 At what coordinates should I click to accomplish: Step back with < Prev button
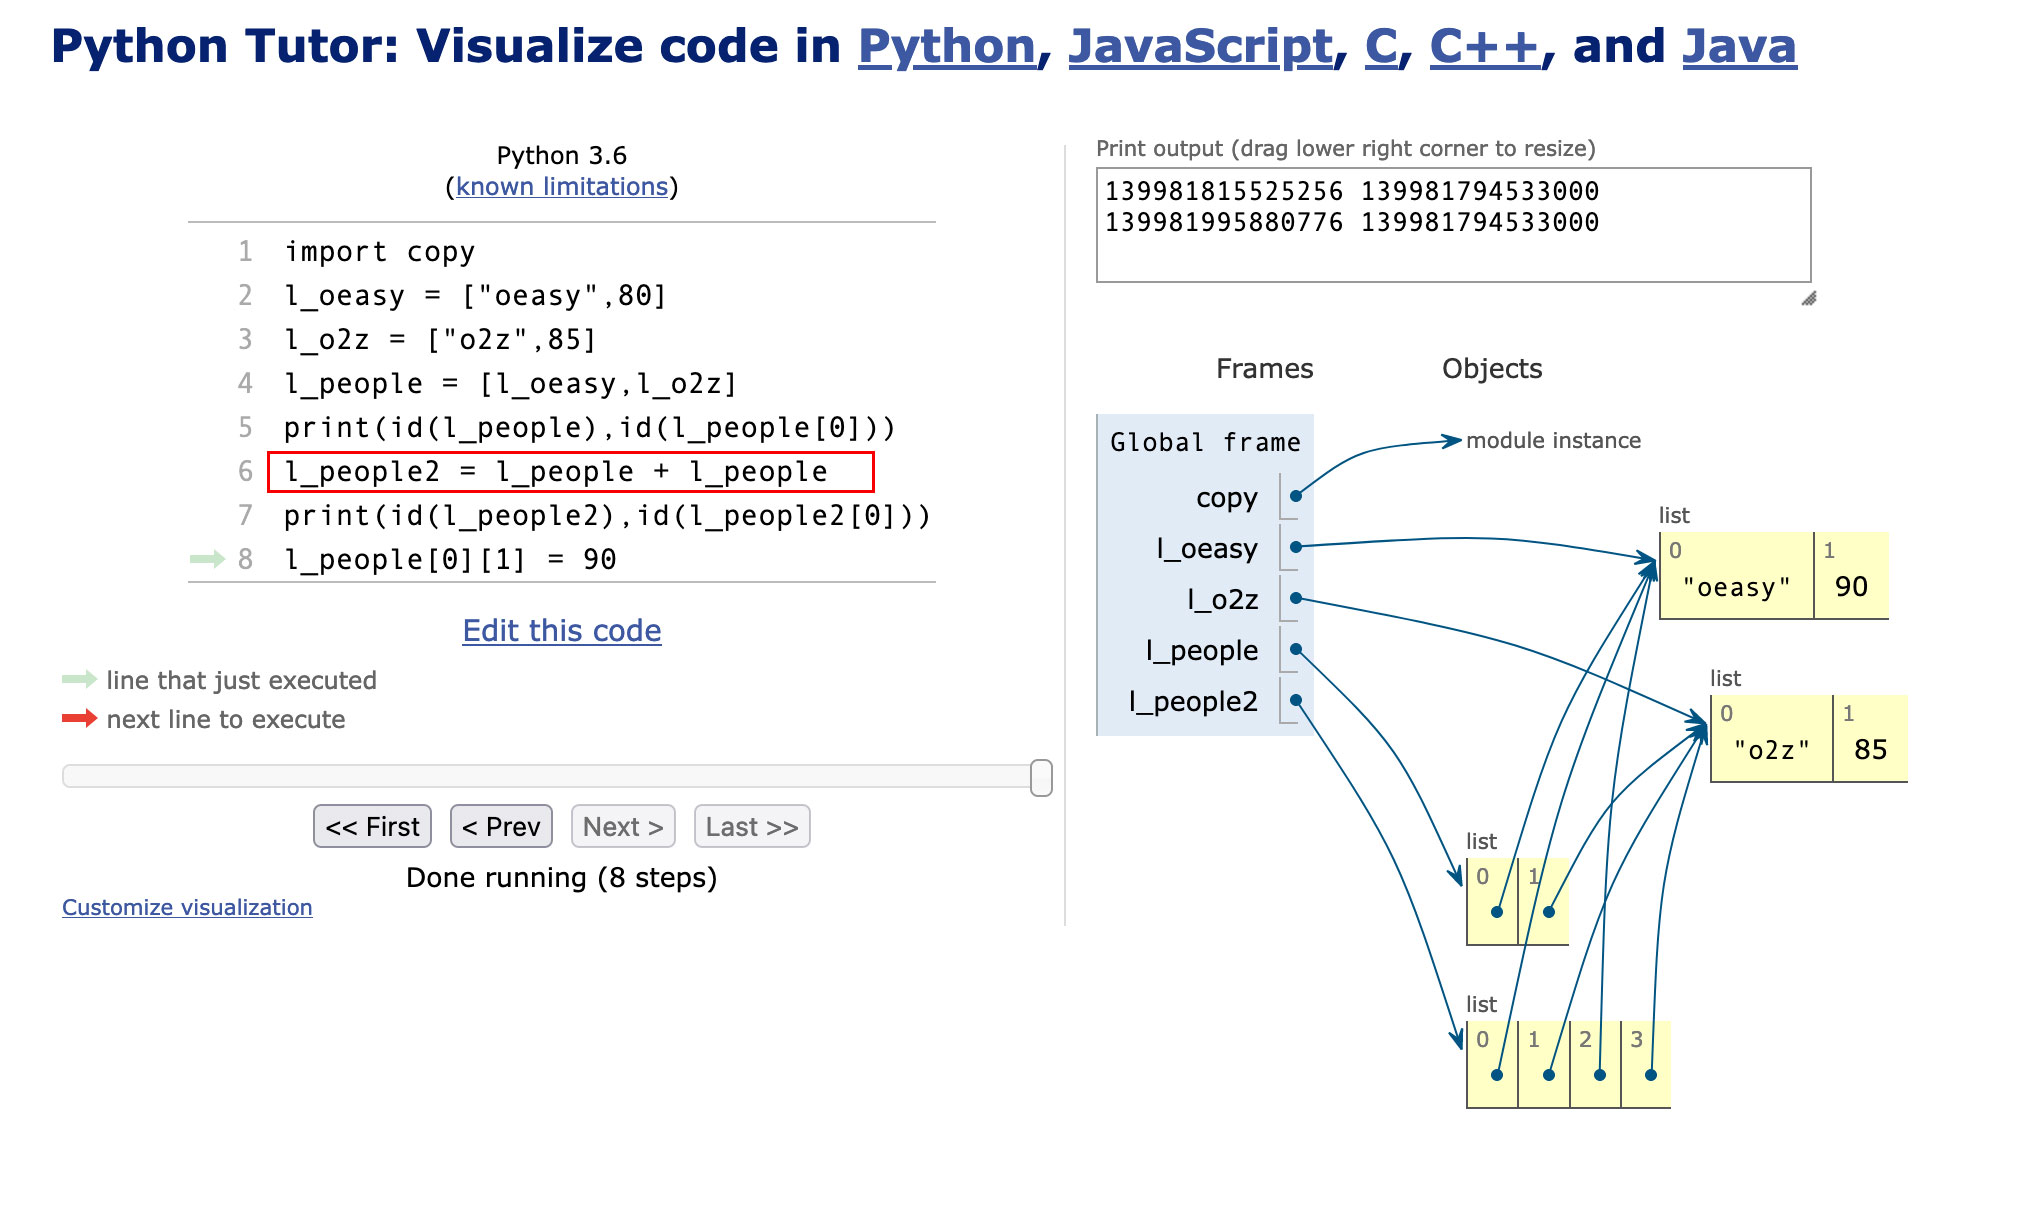pyautogui.click(x=501, y=827)
